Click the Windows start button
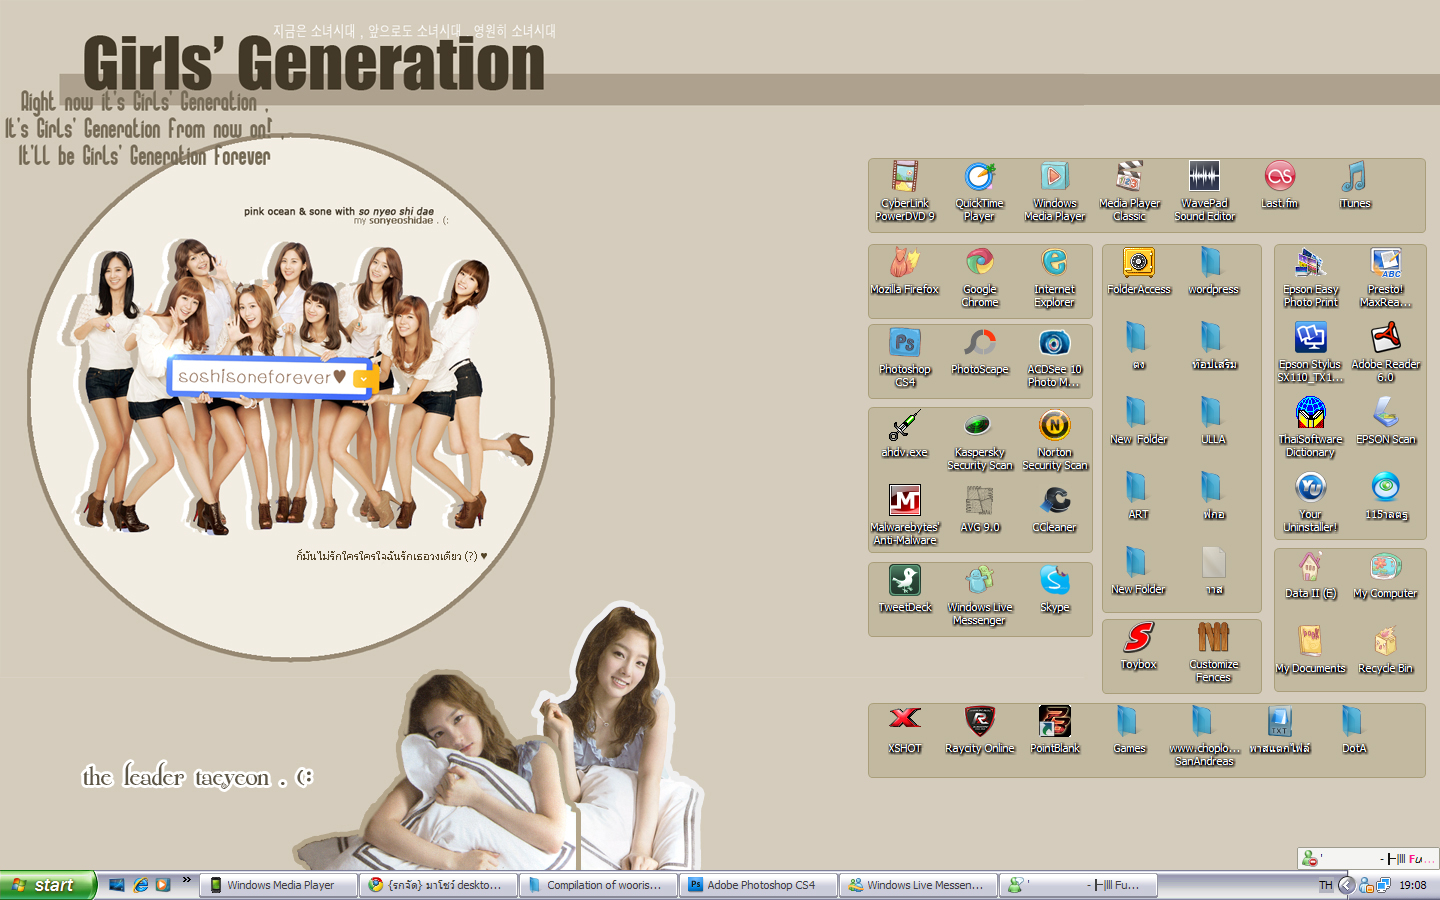Screen dimensions: 1440x900 click(48, 885)
